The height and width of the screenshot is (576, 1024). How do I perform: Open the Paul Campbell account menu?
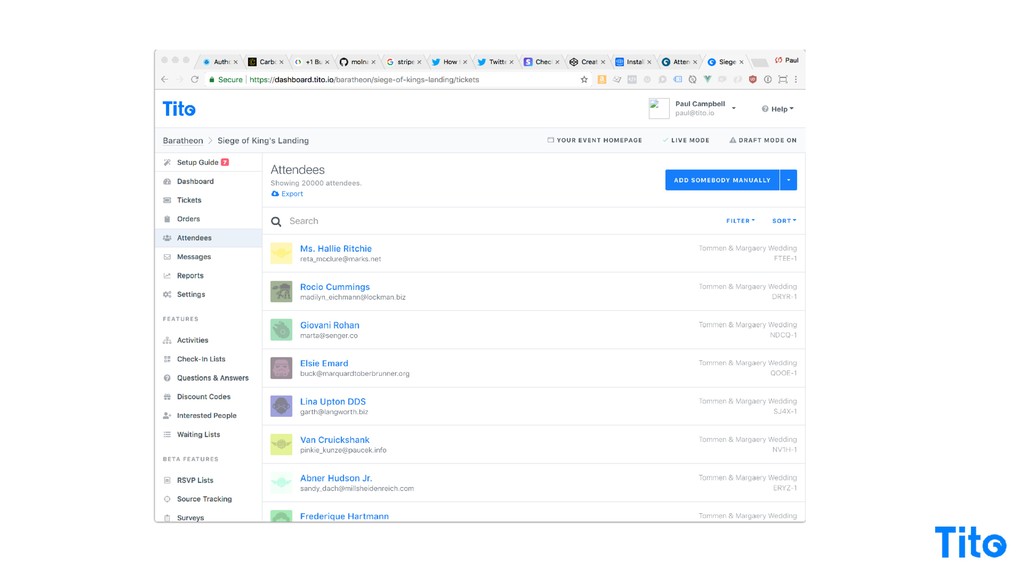click(x=693, y=108)
